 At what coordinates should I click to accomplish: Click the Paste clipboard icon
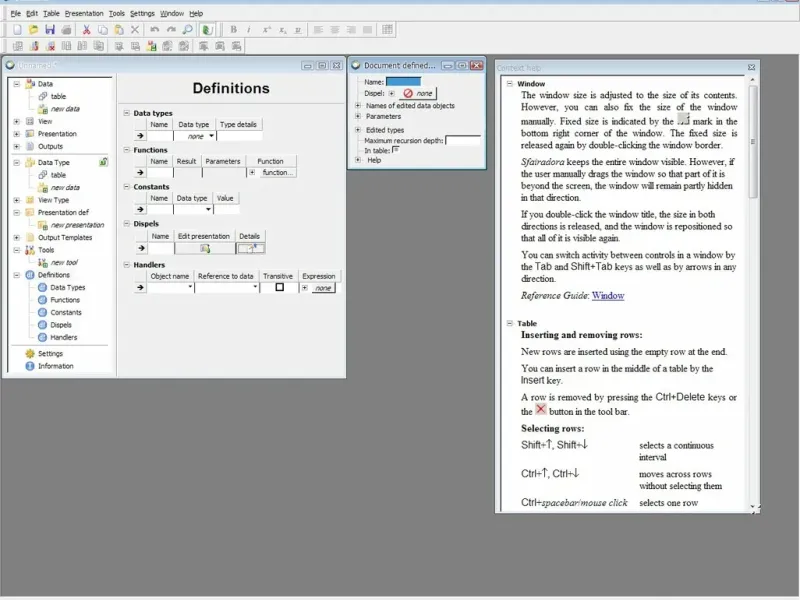(x=119, y=30)
